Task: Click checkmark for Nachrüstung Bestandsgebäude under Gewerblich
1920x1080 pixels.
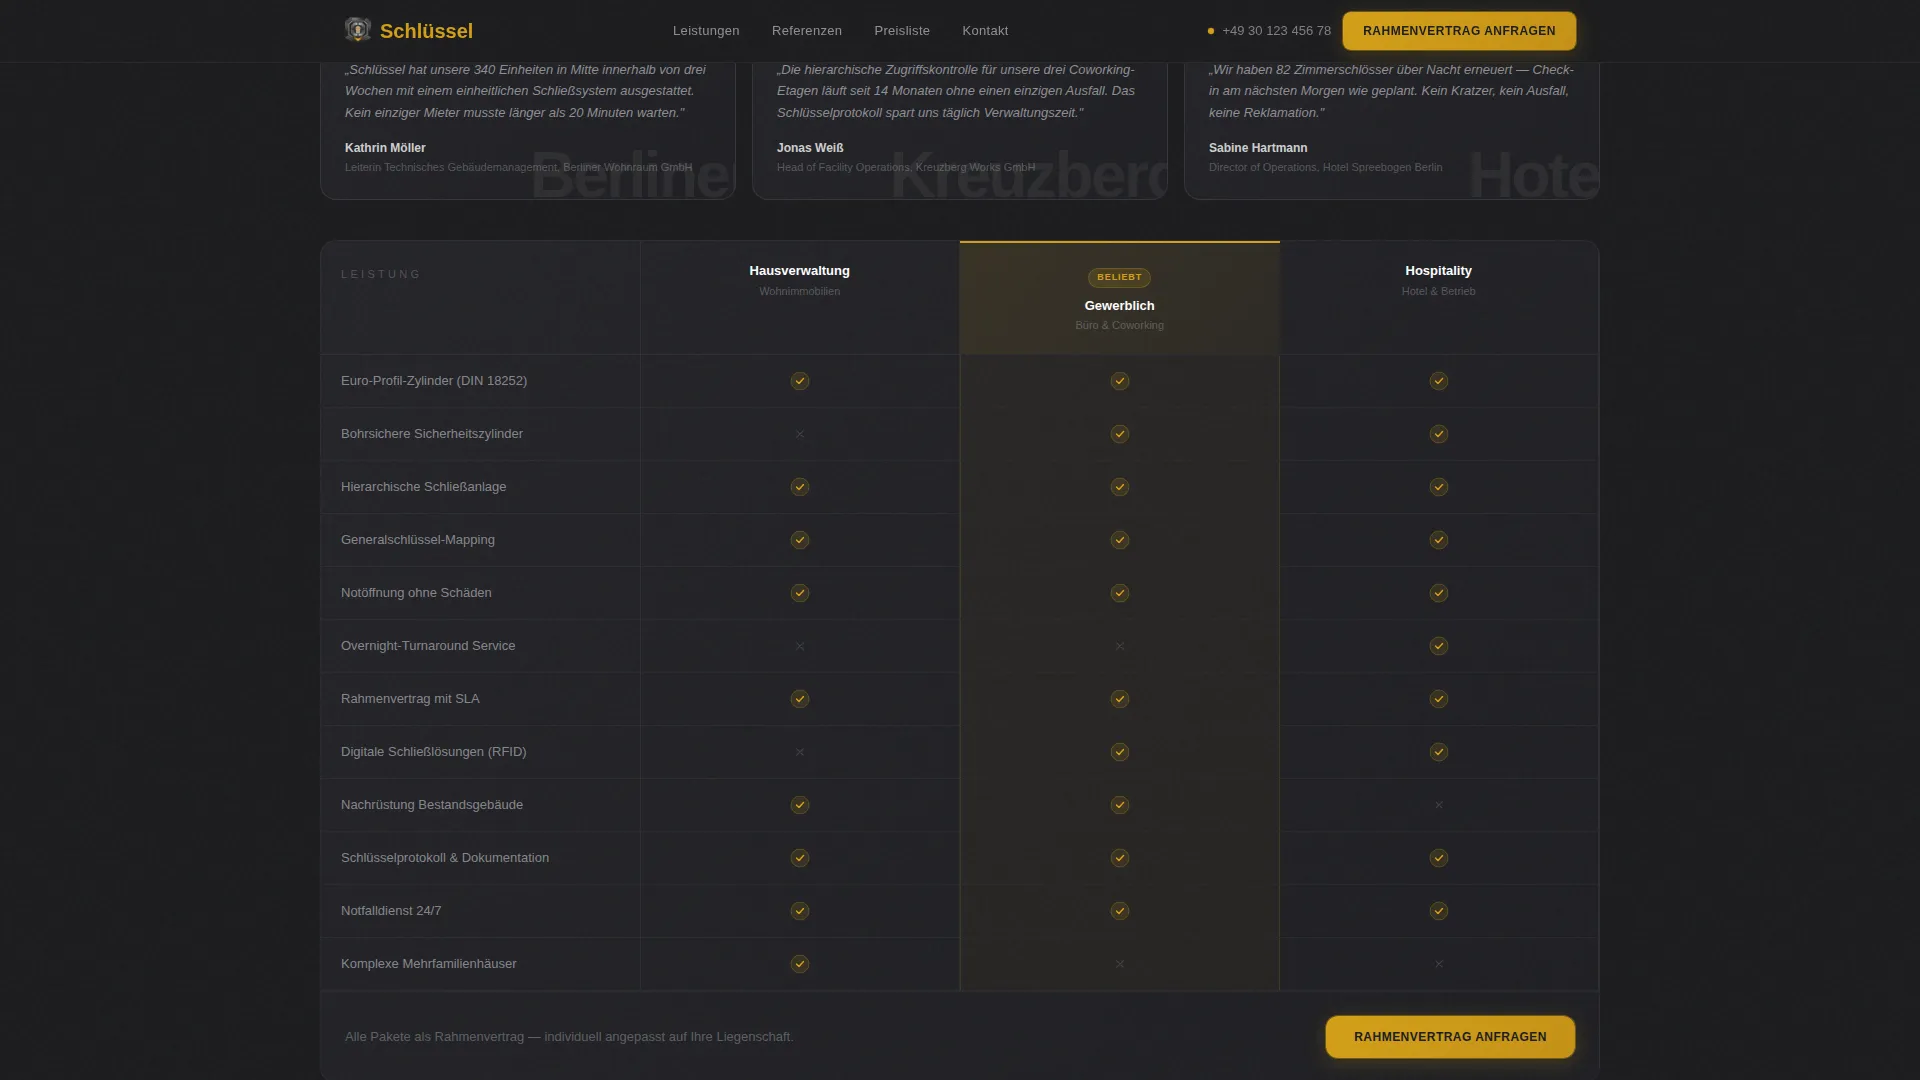Action: [x=1120, y=805]
